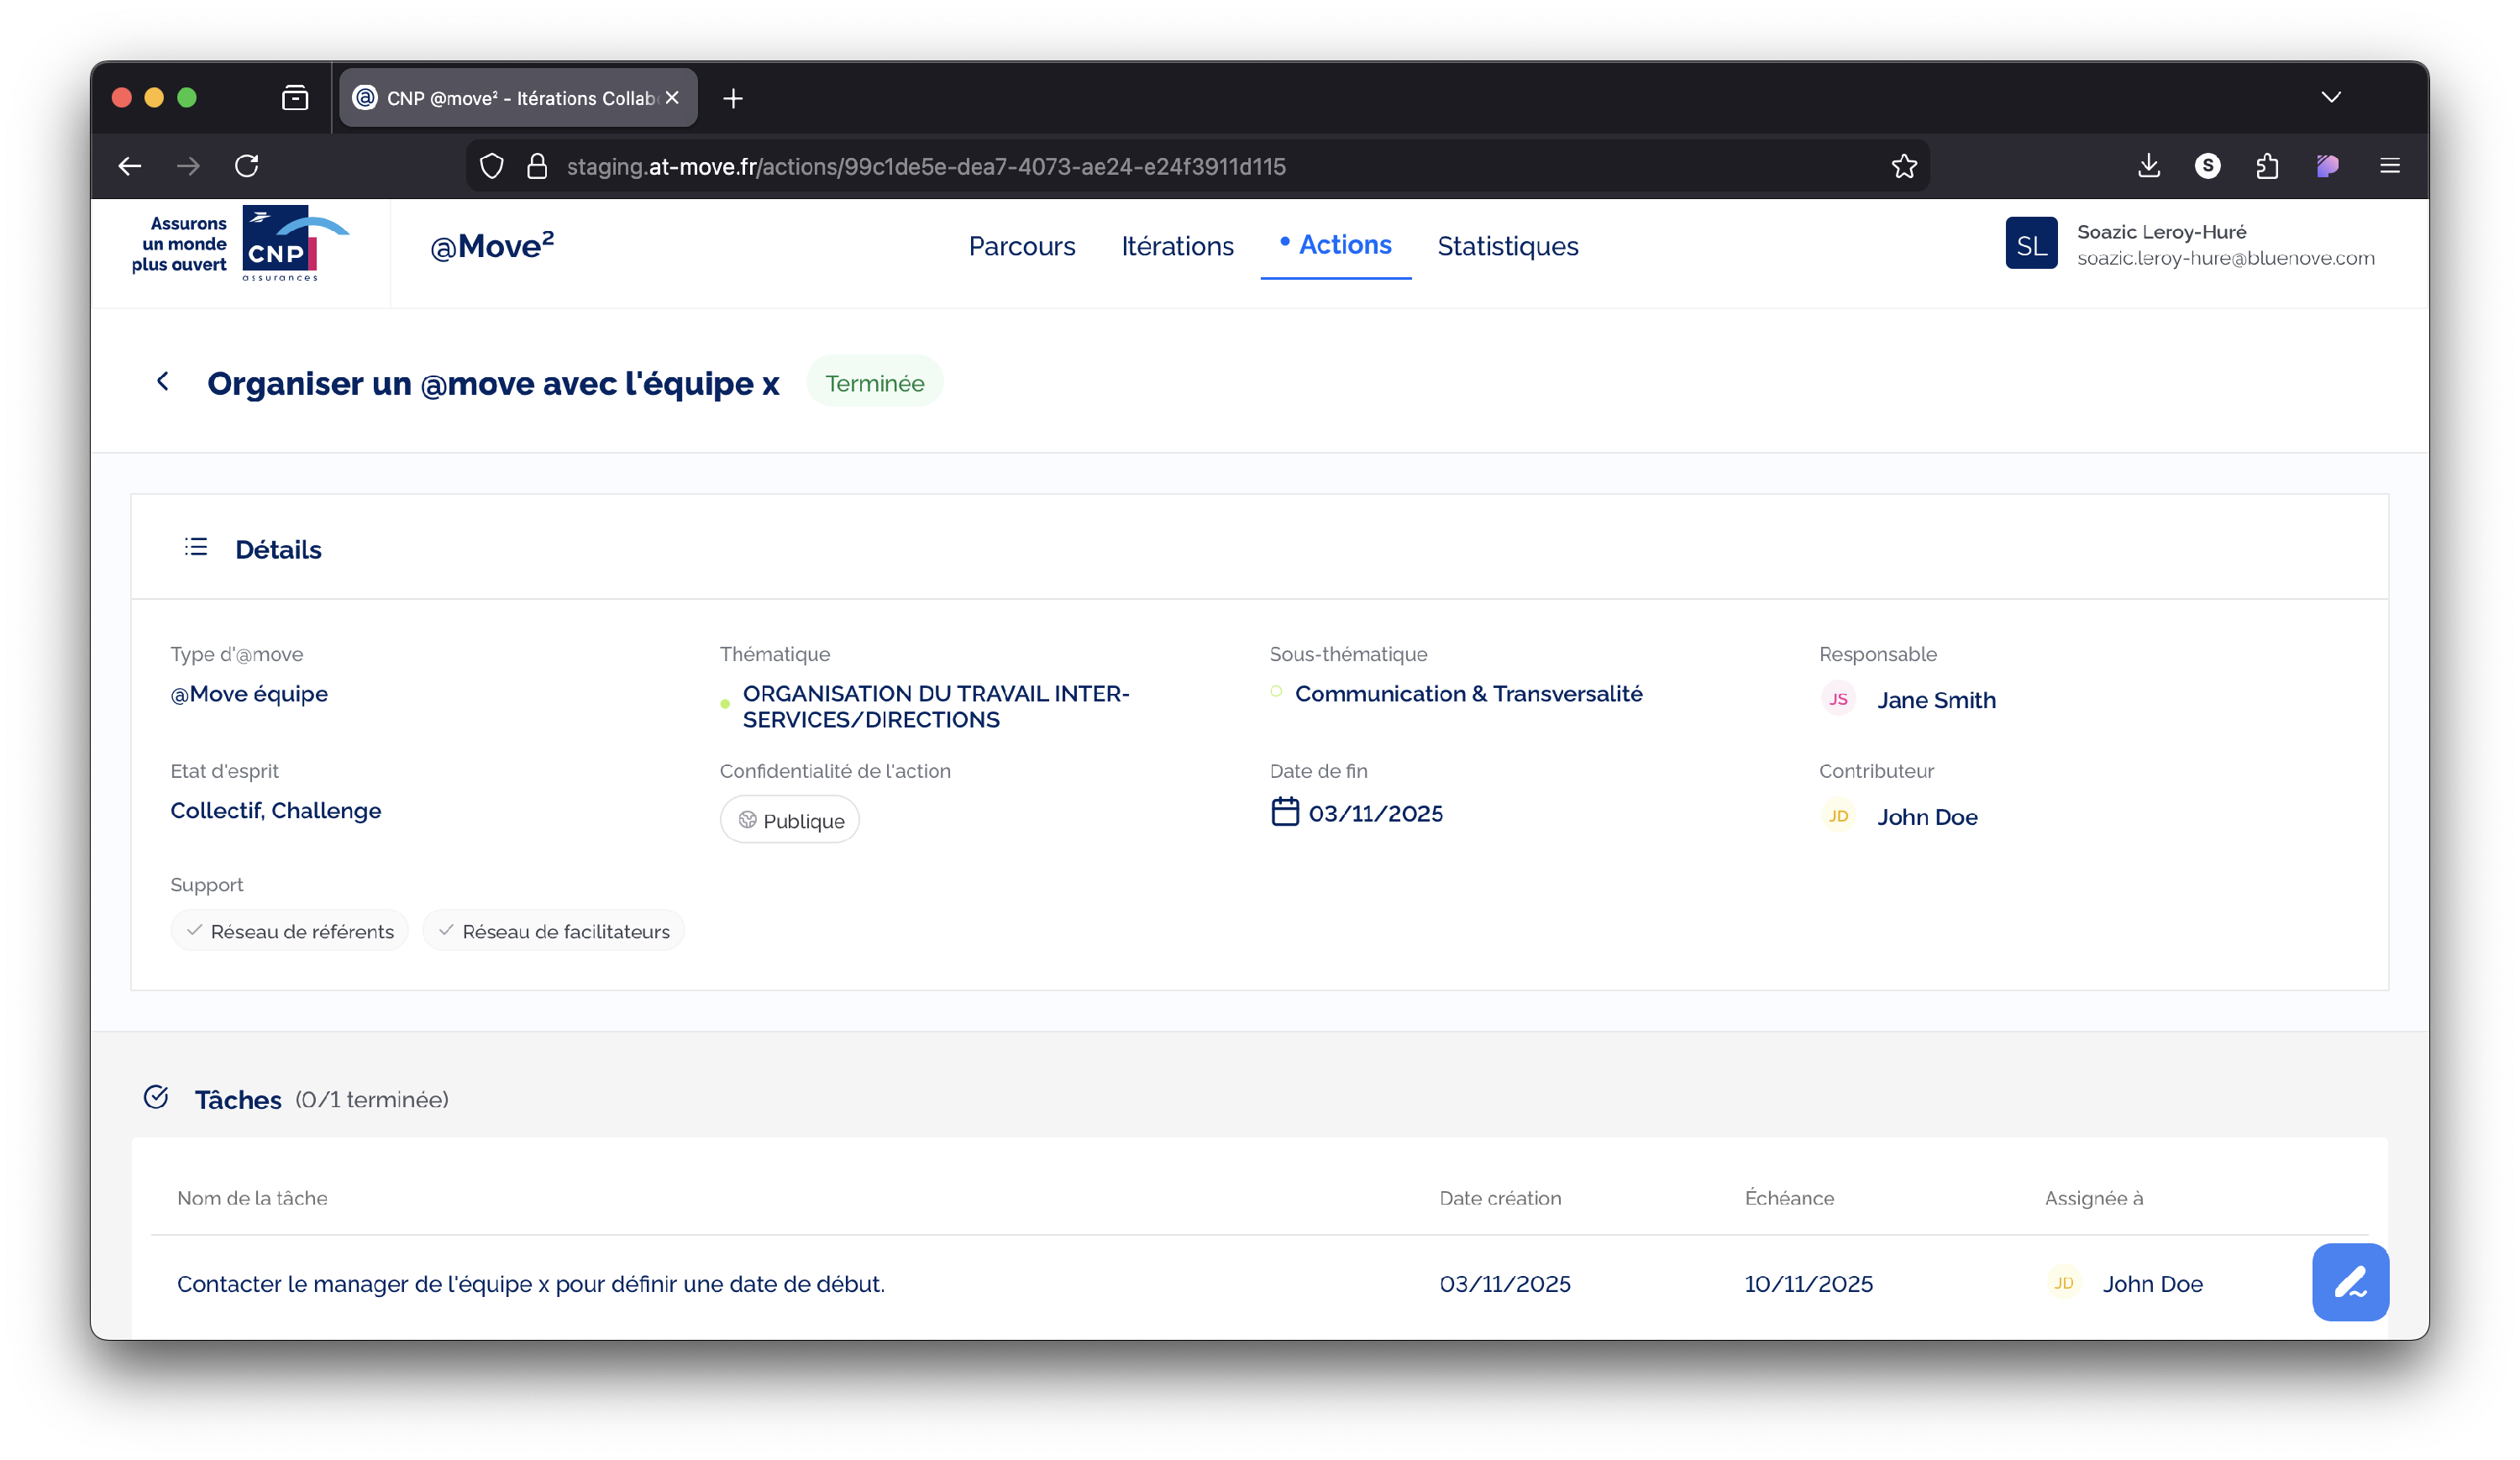Click the Publique confidentiality badge
This screenshot has height=1460, width=2520.
click(x=790, y=820)
